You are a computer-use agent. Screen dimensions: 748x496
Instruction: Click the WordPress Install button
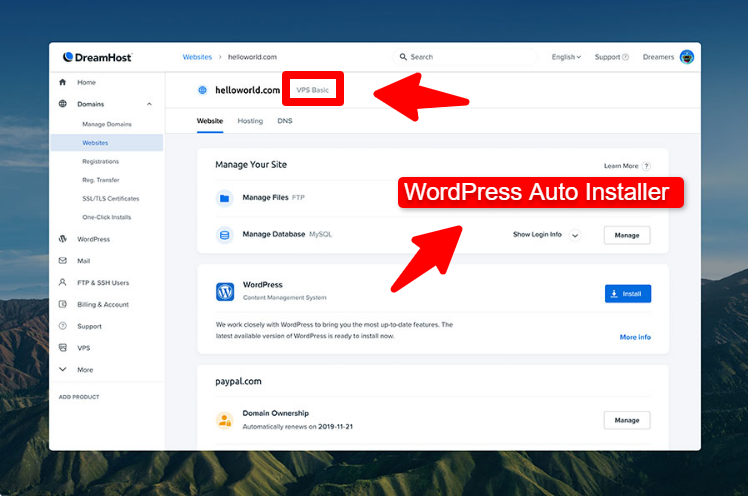[628, 294]
